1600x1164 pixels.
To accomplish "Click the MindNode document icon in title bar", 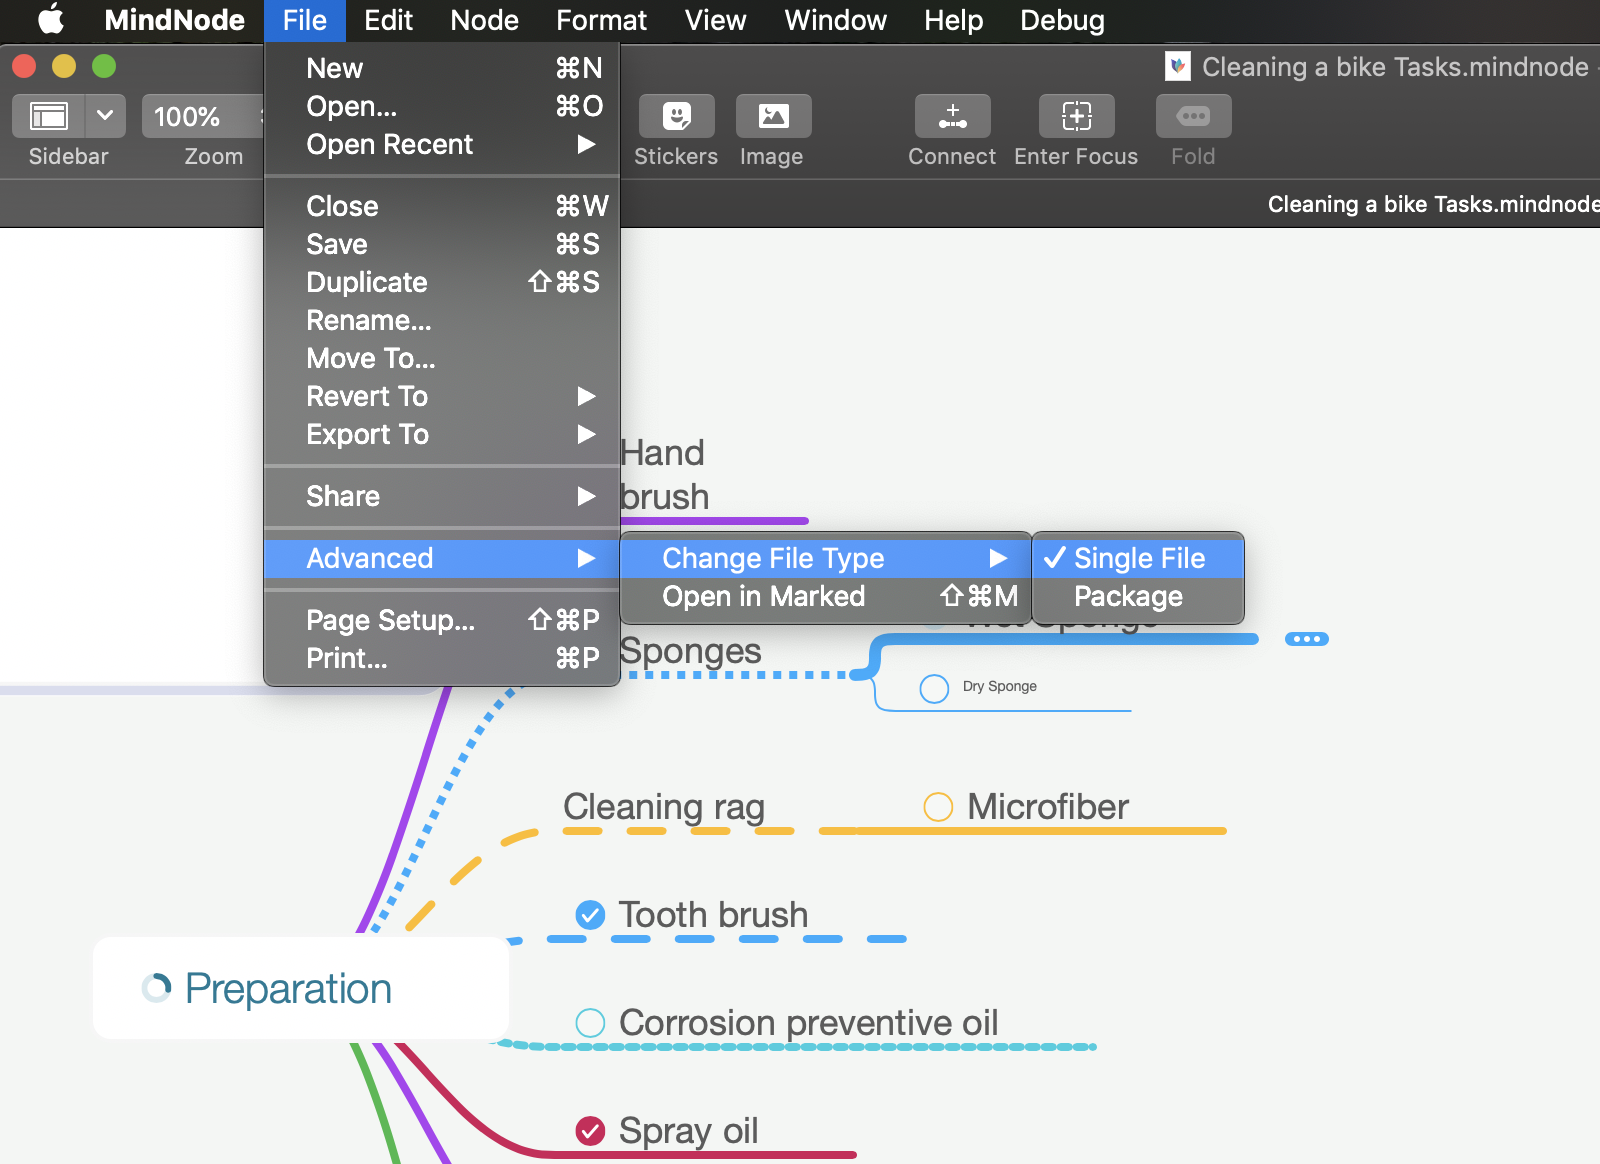I will (1178, 67).
